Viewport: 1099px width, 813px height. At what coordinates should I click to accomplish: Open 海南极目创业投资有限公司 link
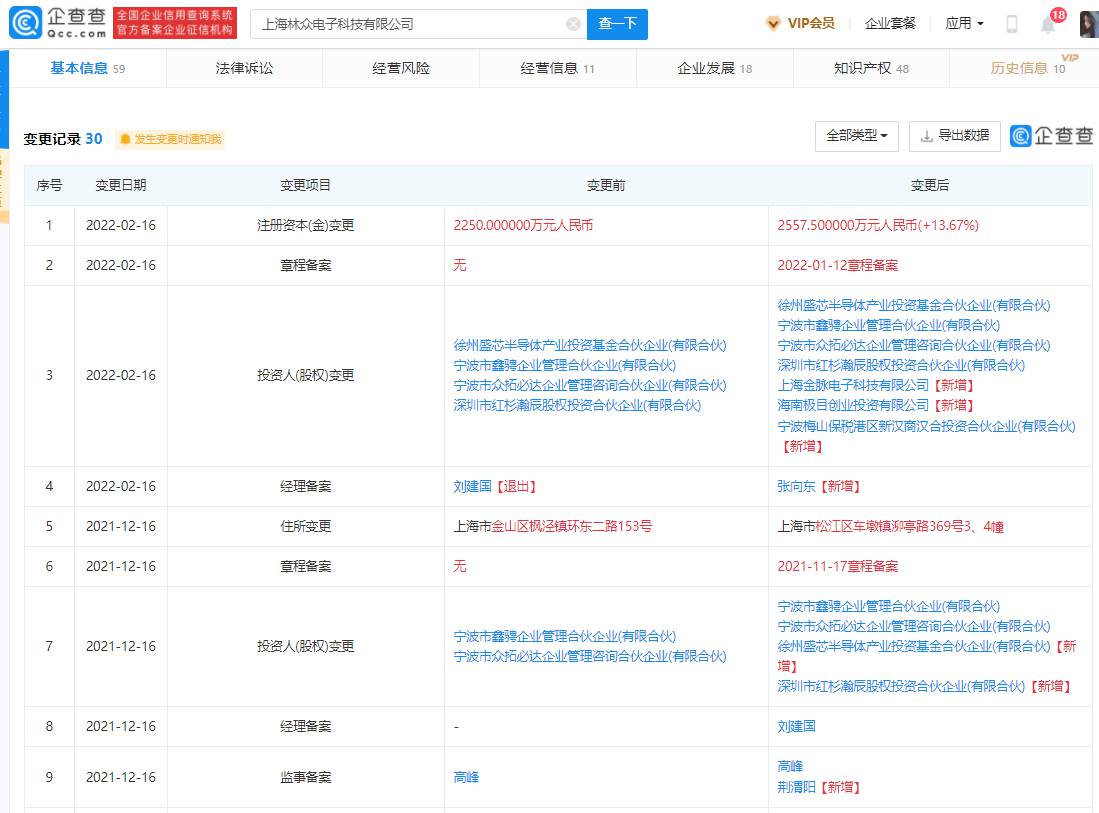click(853, 405)
